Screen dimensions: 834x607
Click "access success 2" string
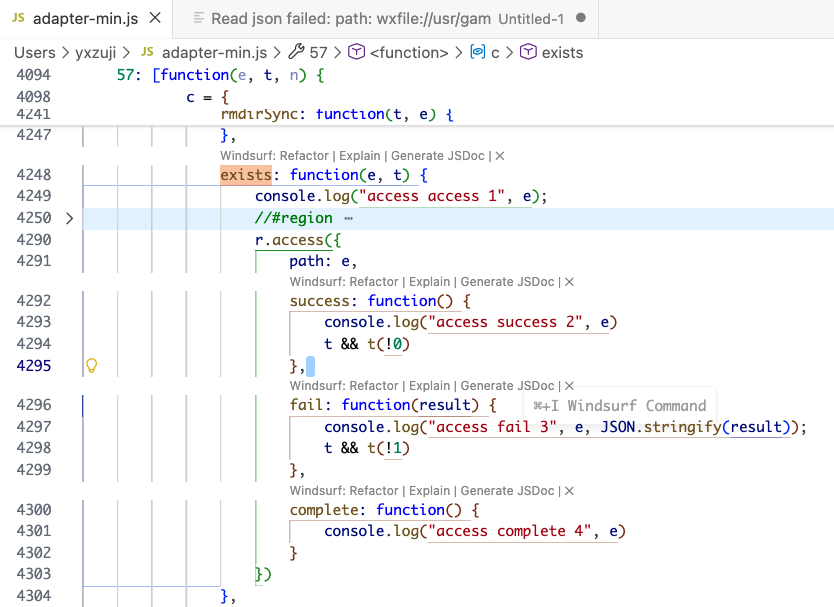pyautogui.click(x=505, y=322)
